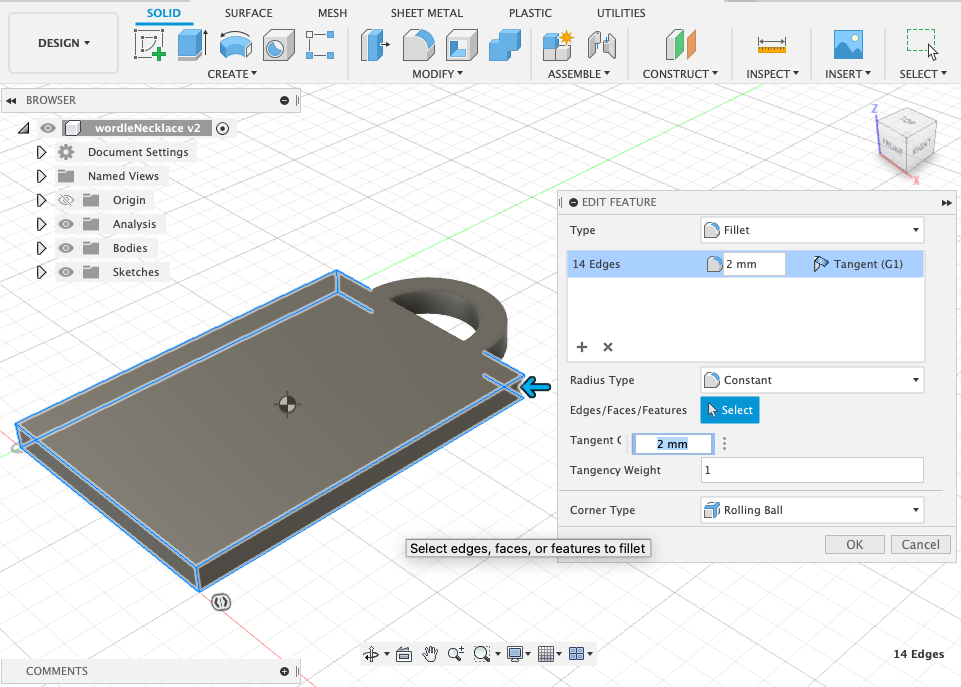961x687 pixels.
Task: Click the Insert image icon
Action: [848, 45]
